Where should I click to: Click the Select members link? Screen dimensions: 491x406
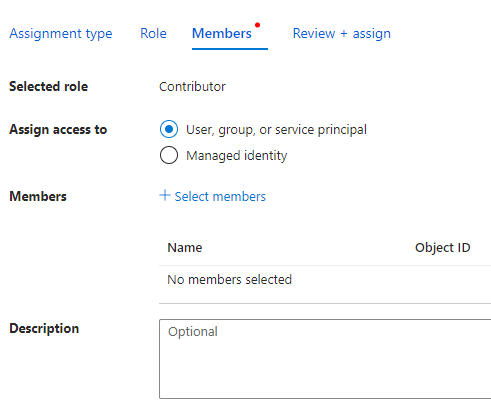[220, 196]
